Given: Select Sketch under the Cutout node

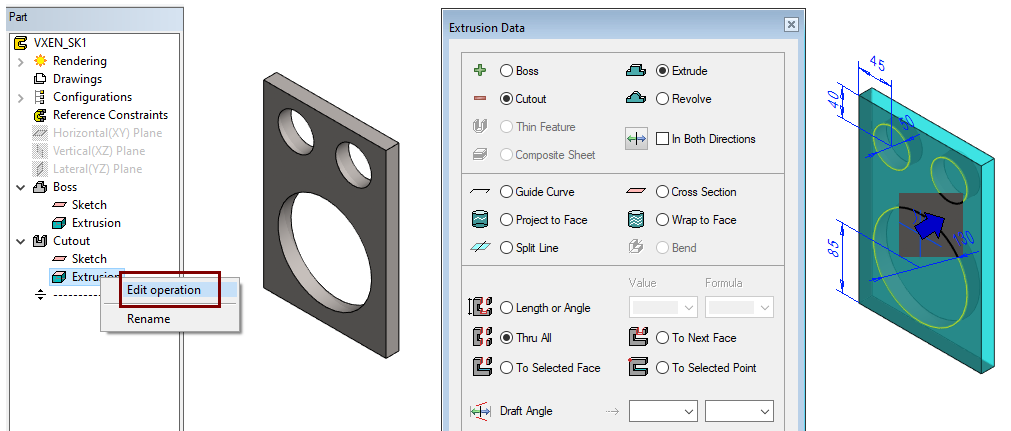Looking at the screenshot, I should pyautogui.click(x=89, y=259).
